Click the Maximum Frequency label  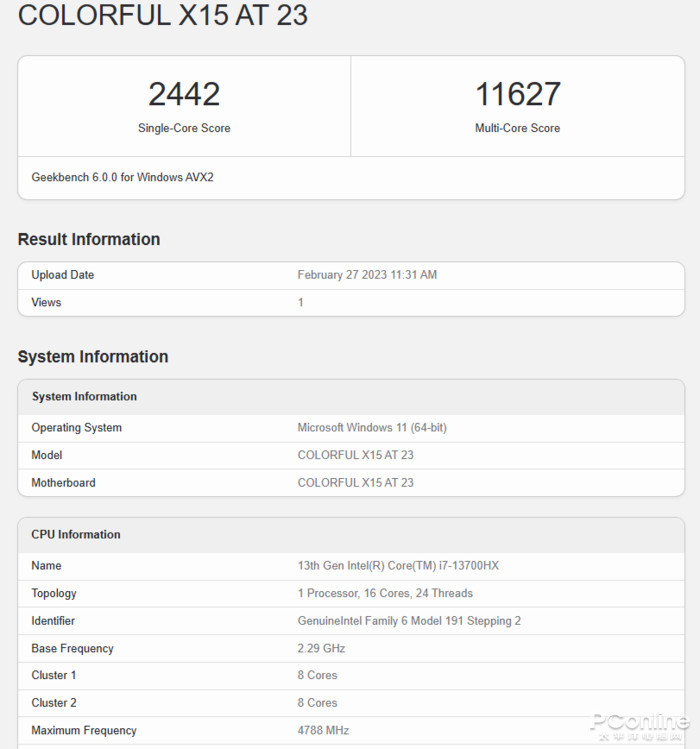click(x=84, y=730)
